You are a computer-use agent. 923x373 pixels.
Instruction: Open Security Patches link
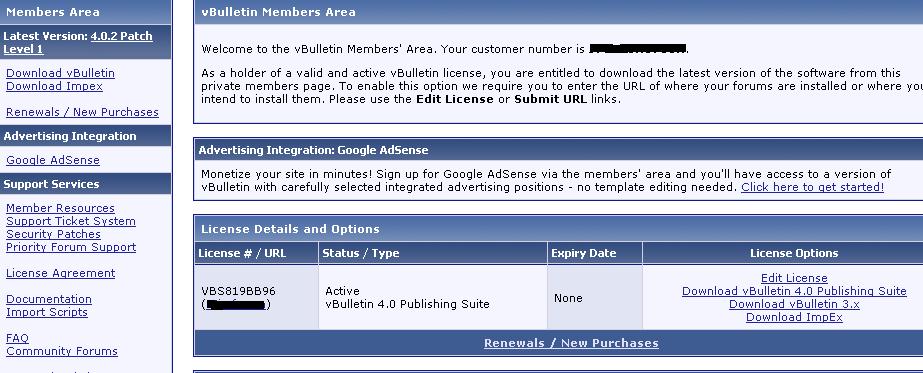(53, 234)
